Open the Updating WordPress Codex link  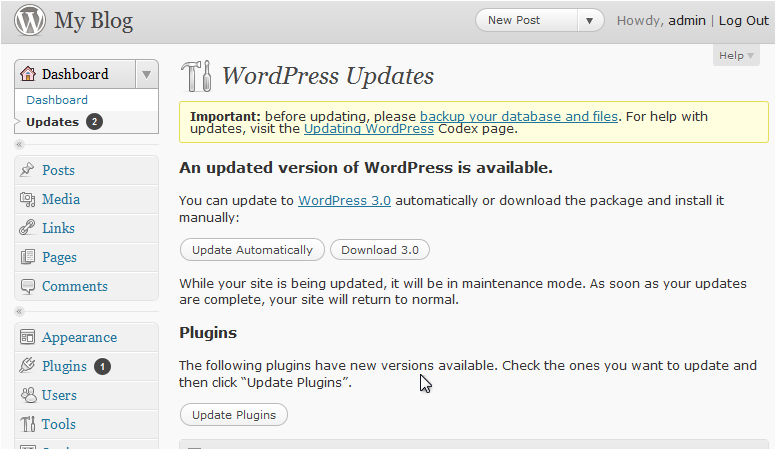[369, 129]
